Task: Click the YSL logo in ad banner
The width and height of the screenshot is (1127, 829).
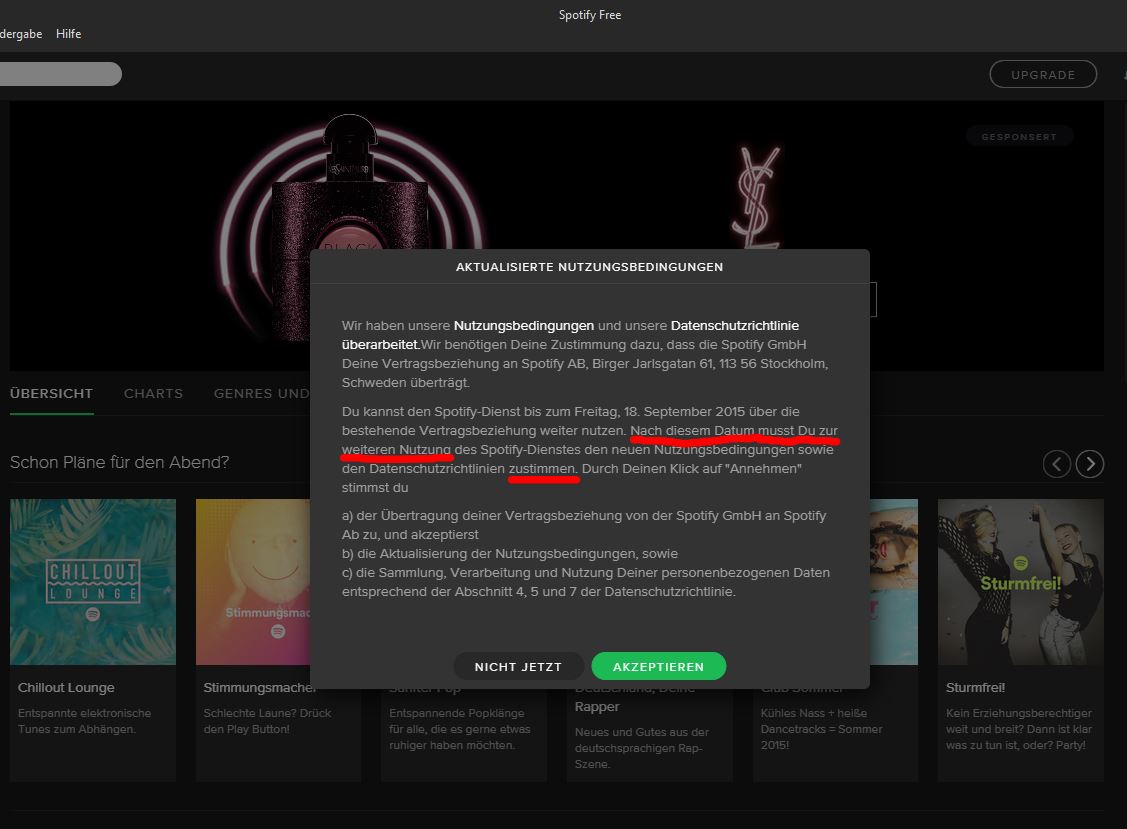Action: (756, 198)
